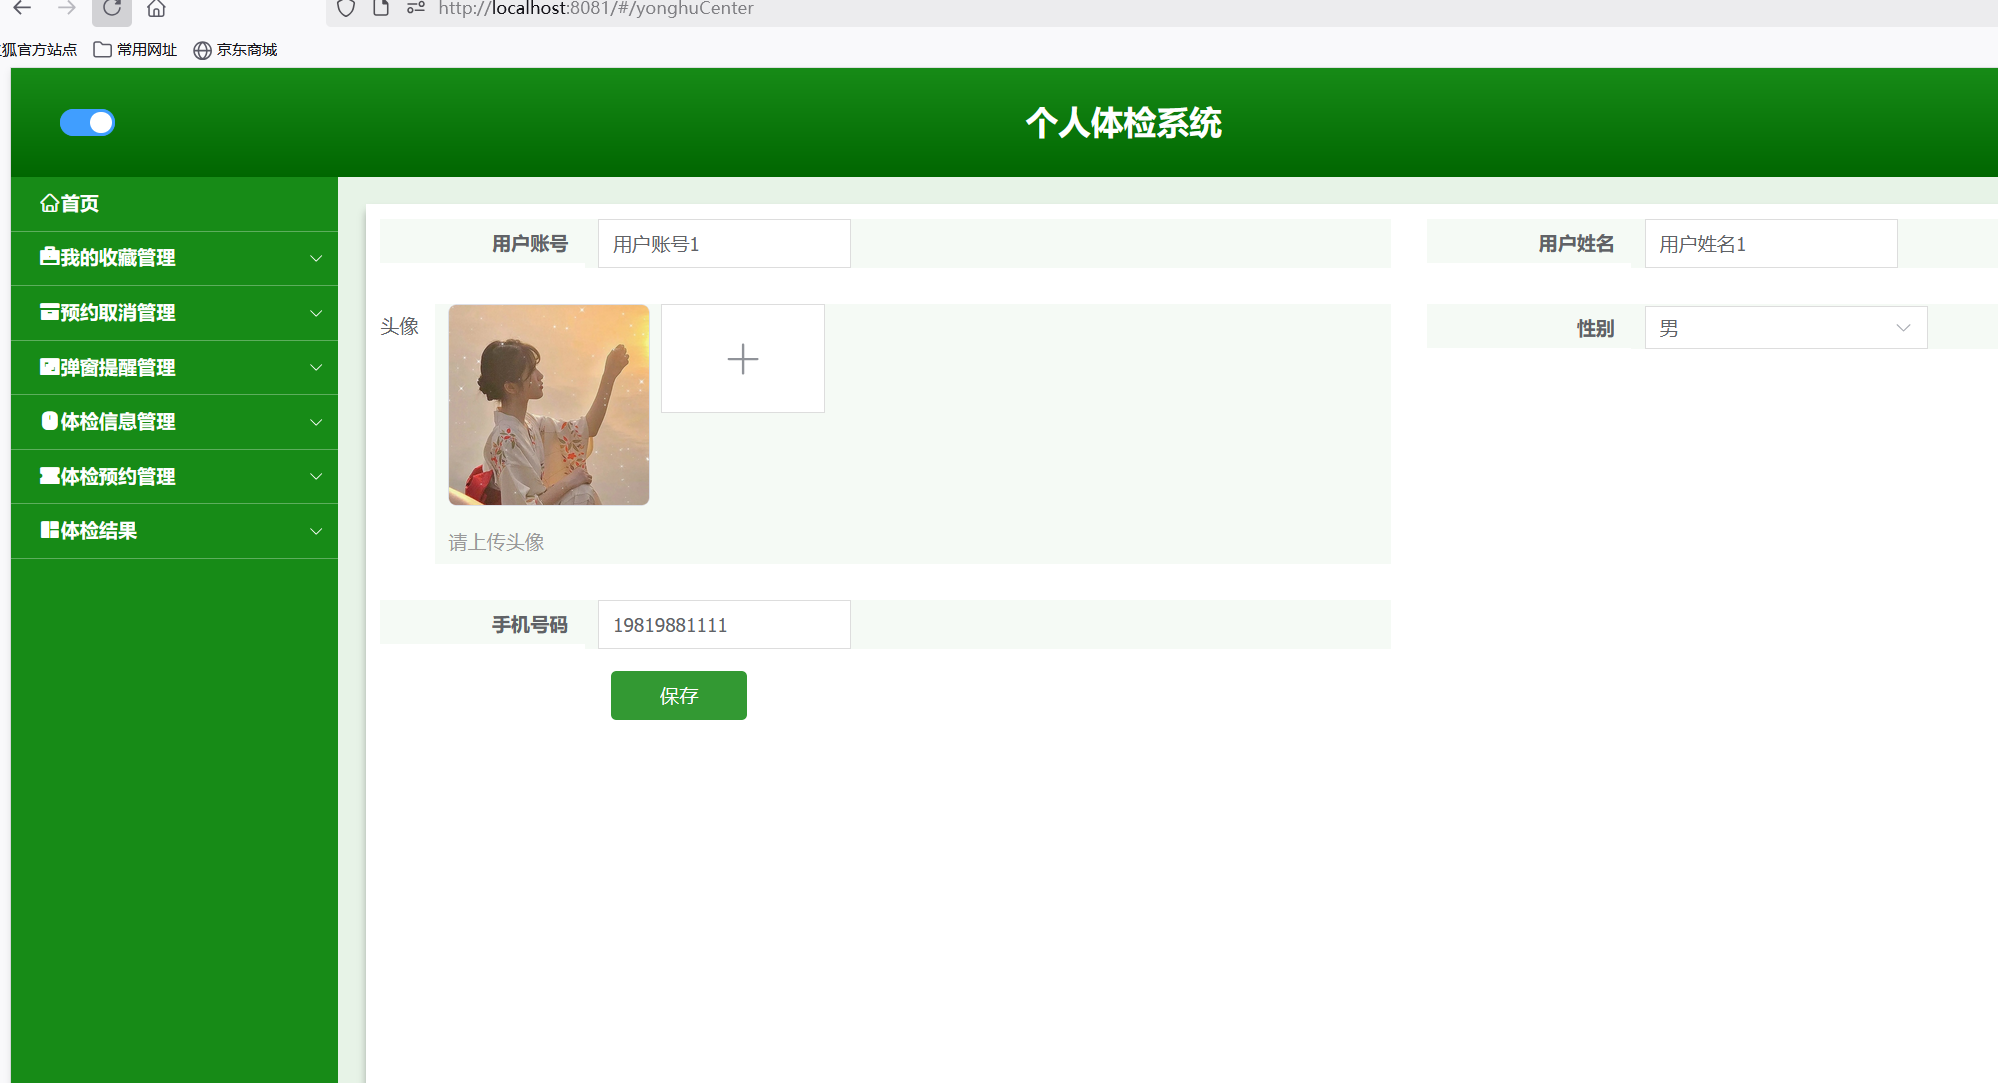Expand 我的收藏管理 using its chevron
The image size is (1998, 1083).
click(x=316, y=258)
